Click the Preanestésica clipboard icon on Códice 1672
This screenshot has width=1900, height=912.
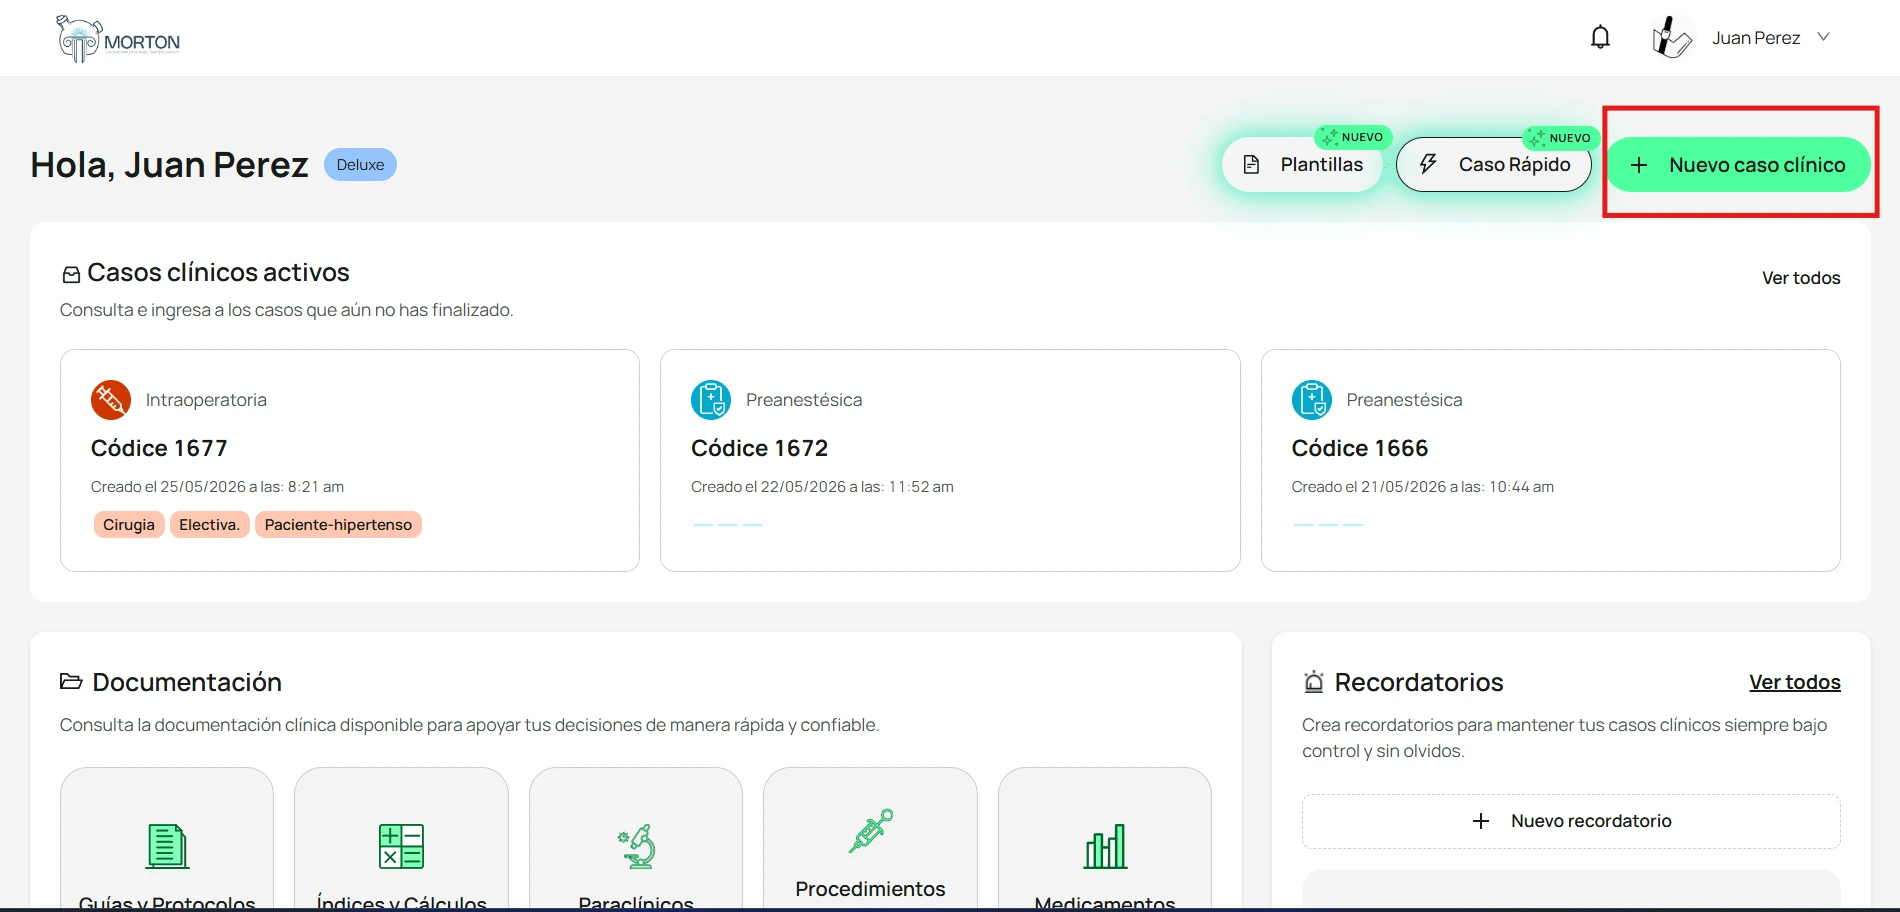click(x=711, y=400)
